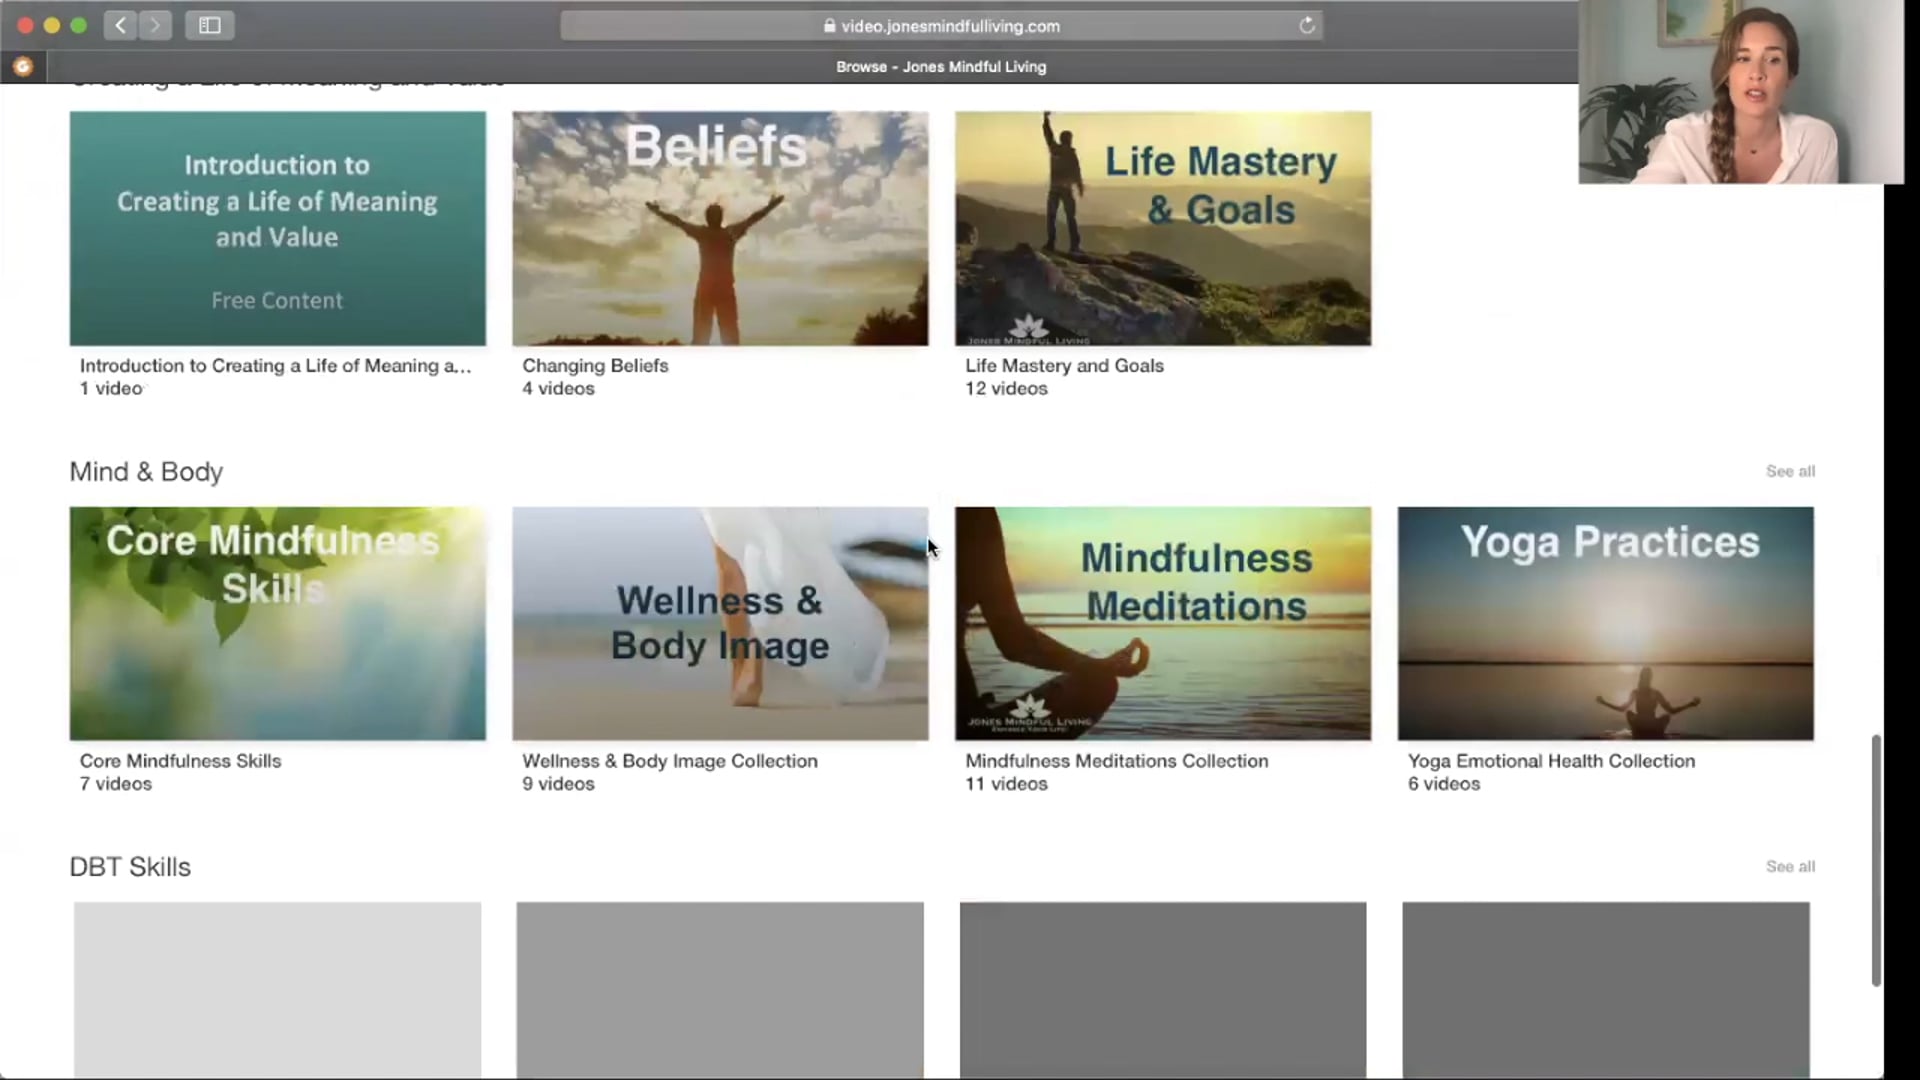Click the Safari back arrow button
1920x1080 pixels.
(x=120, y=25)
